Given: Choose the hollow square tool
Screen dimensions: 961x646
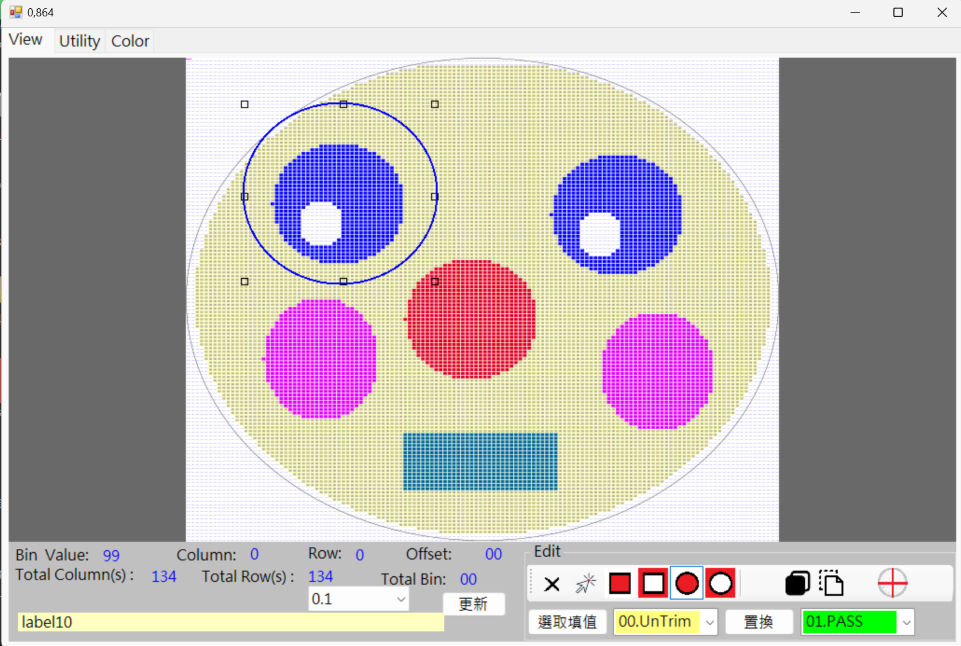Looking at the screenshot, I should point(653,583).
